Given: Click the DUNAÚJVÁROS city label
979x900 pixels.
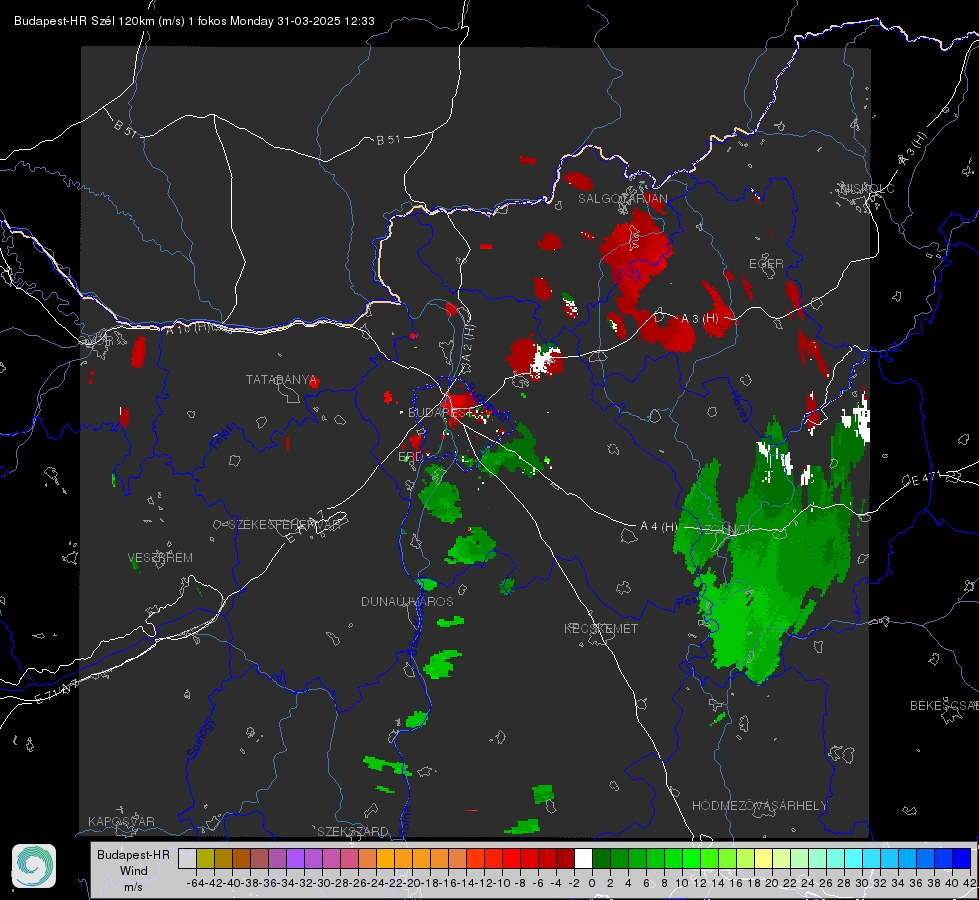Looking at the screenshot, I should (x=407, y=601).
